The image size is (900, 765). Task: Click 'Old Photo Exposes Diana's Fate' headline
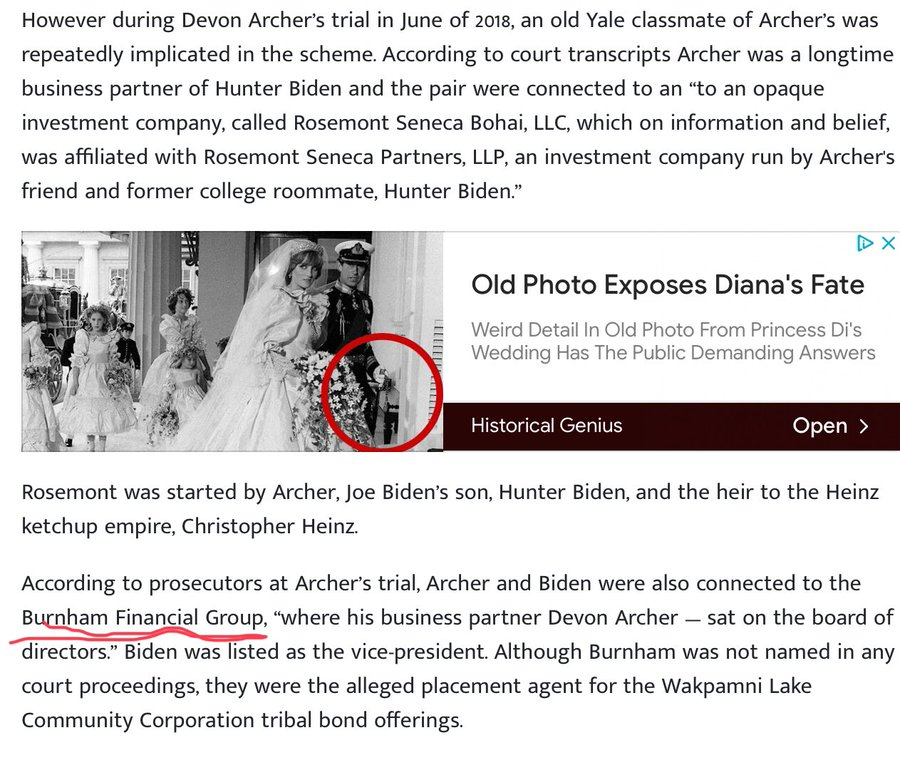pyautogui.click(x=668, y=285)
